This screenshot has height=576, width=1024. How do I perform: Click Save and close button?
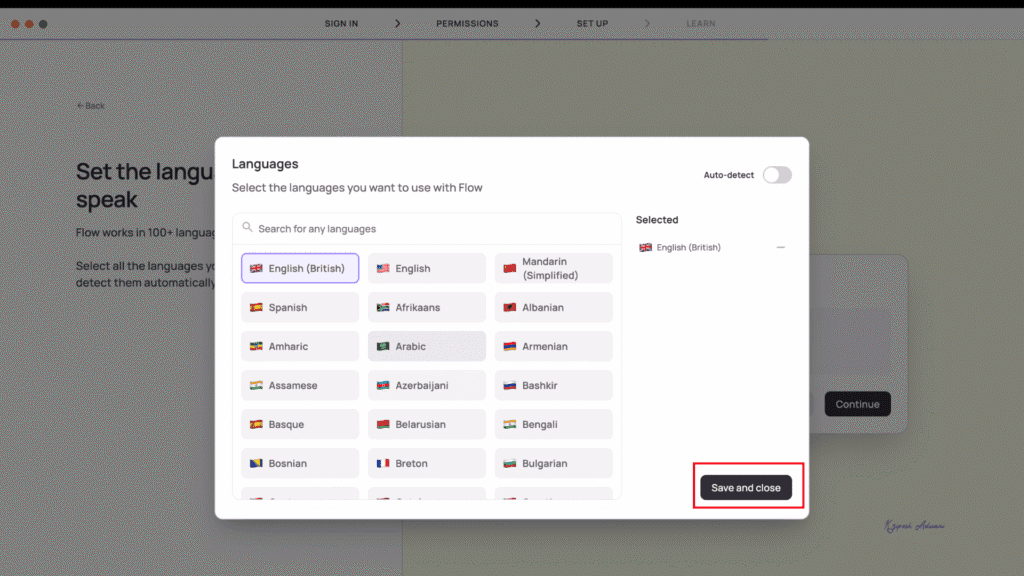[x=746, y=488]
